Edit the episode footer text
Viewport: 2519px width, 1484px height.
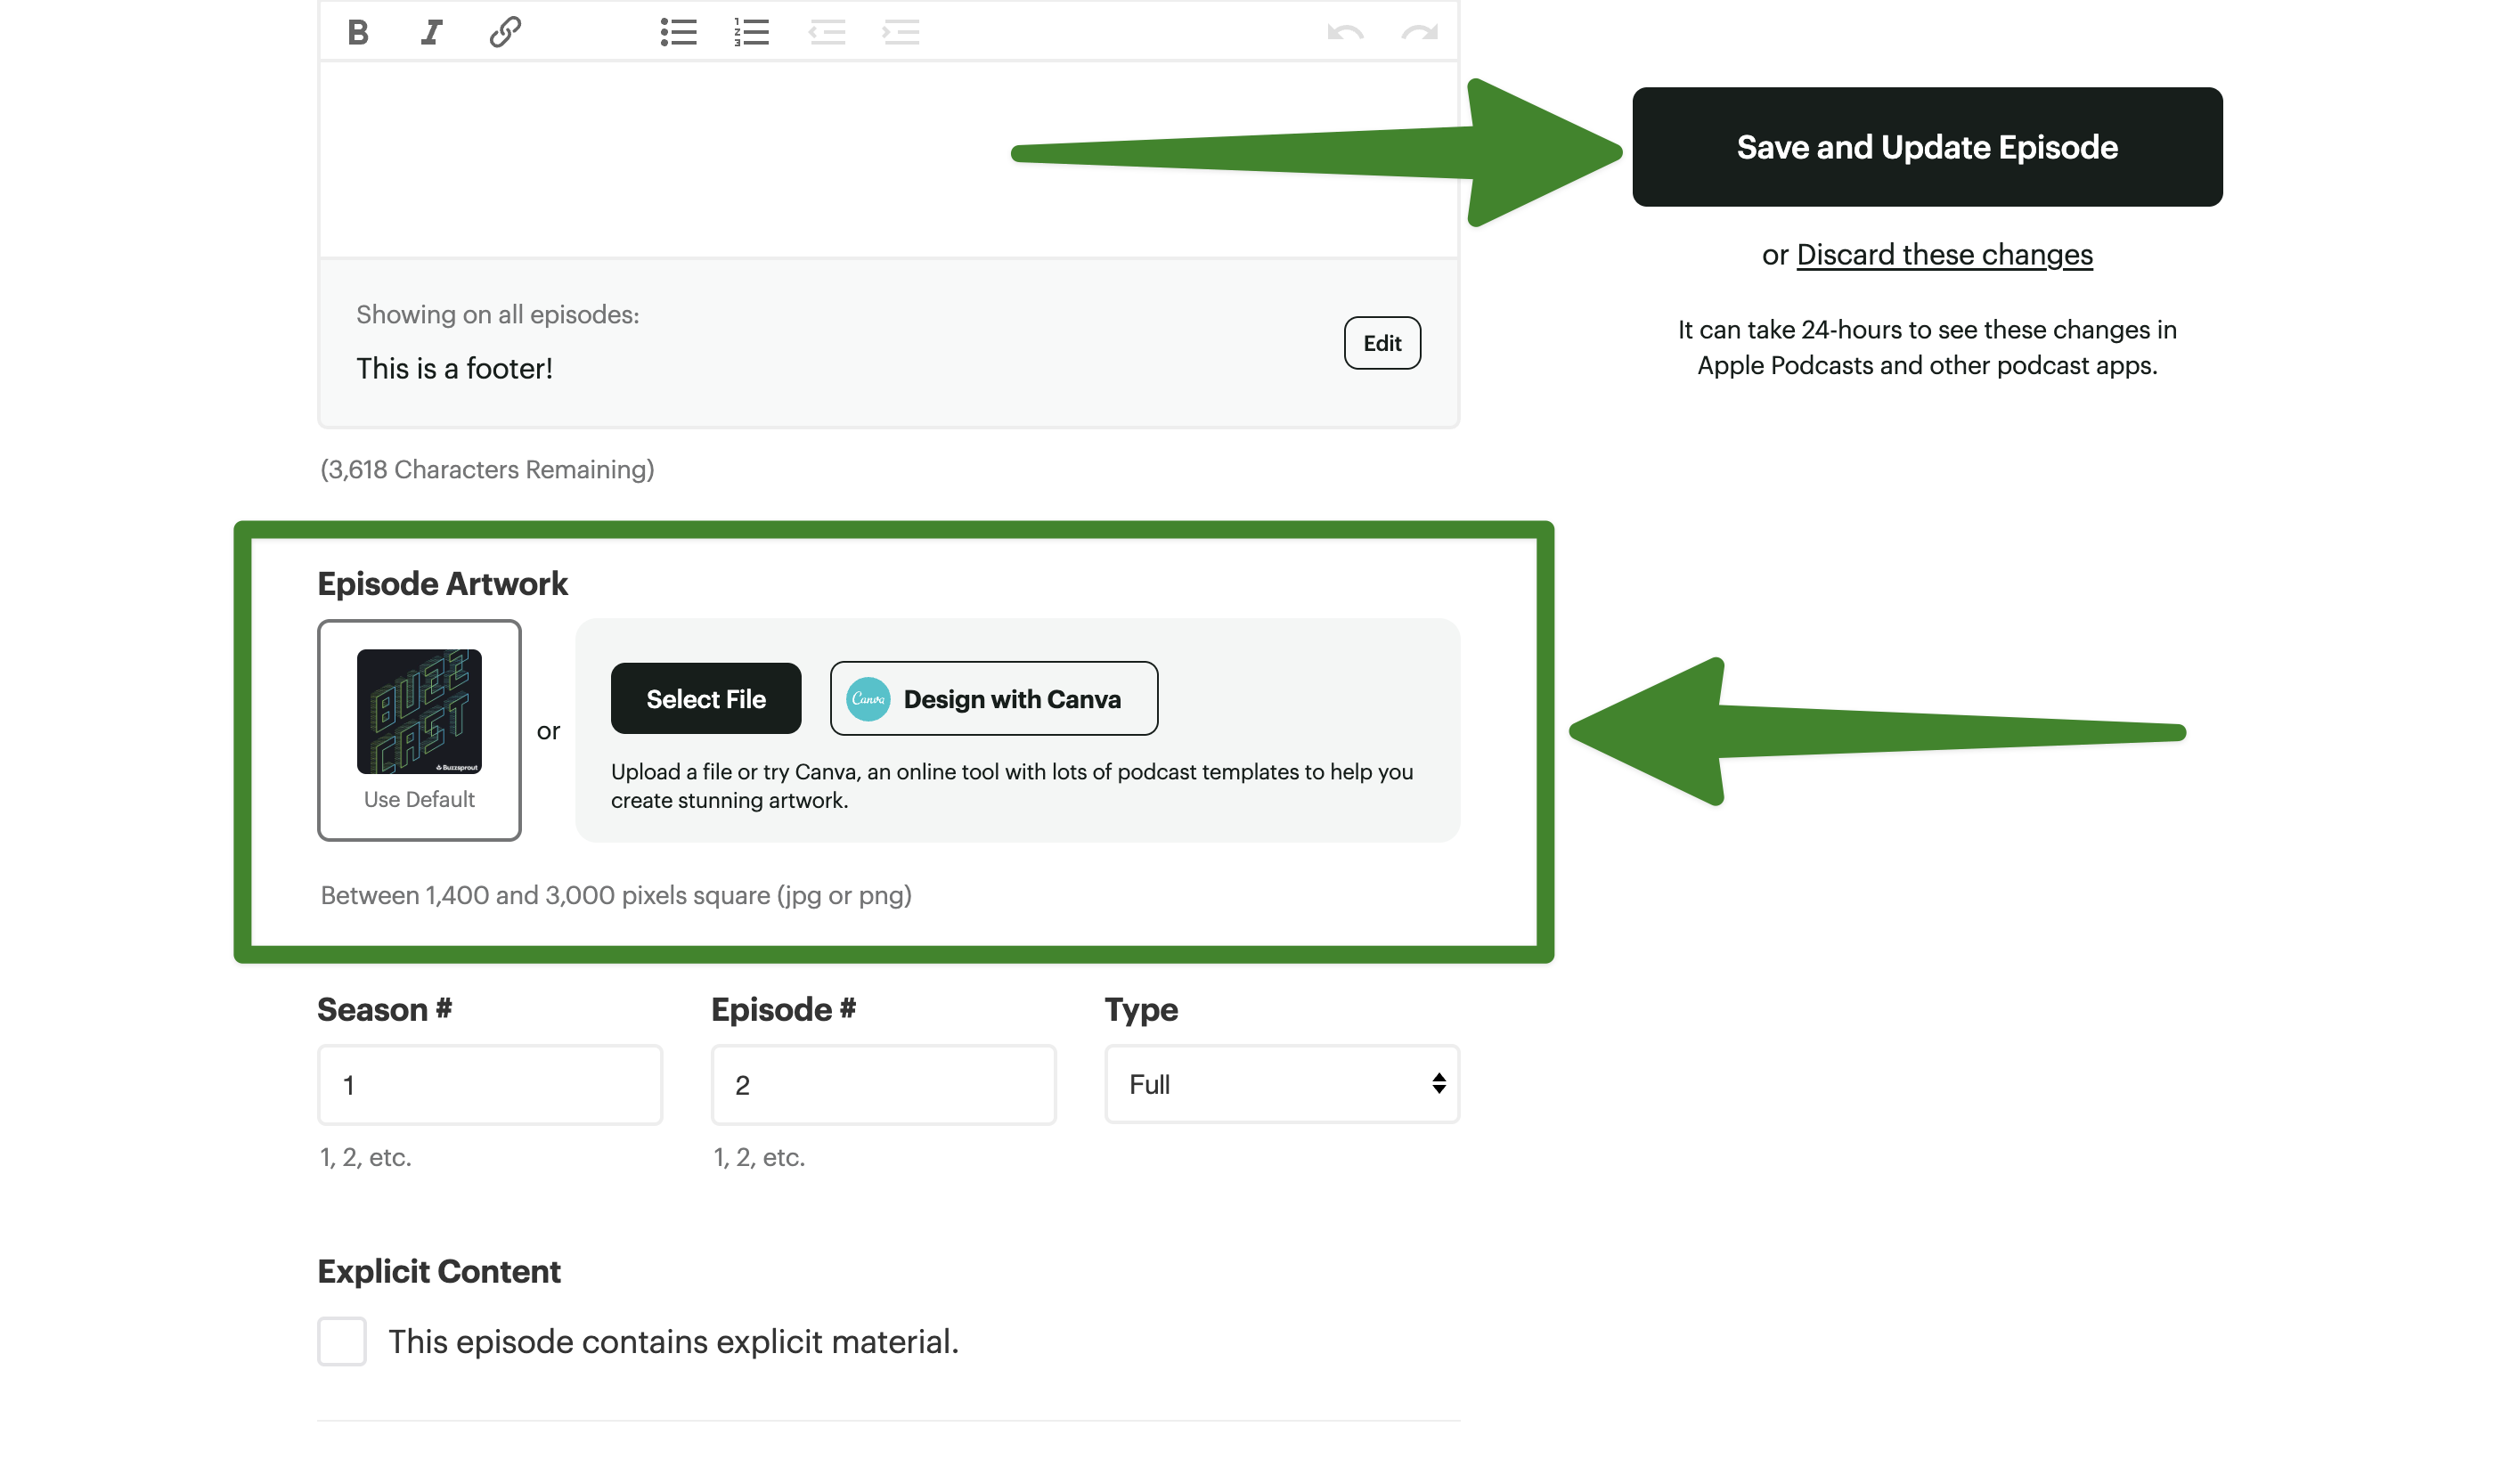point(1382,343)
